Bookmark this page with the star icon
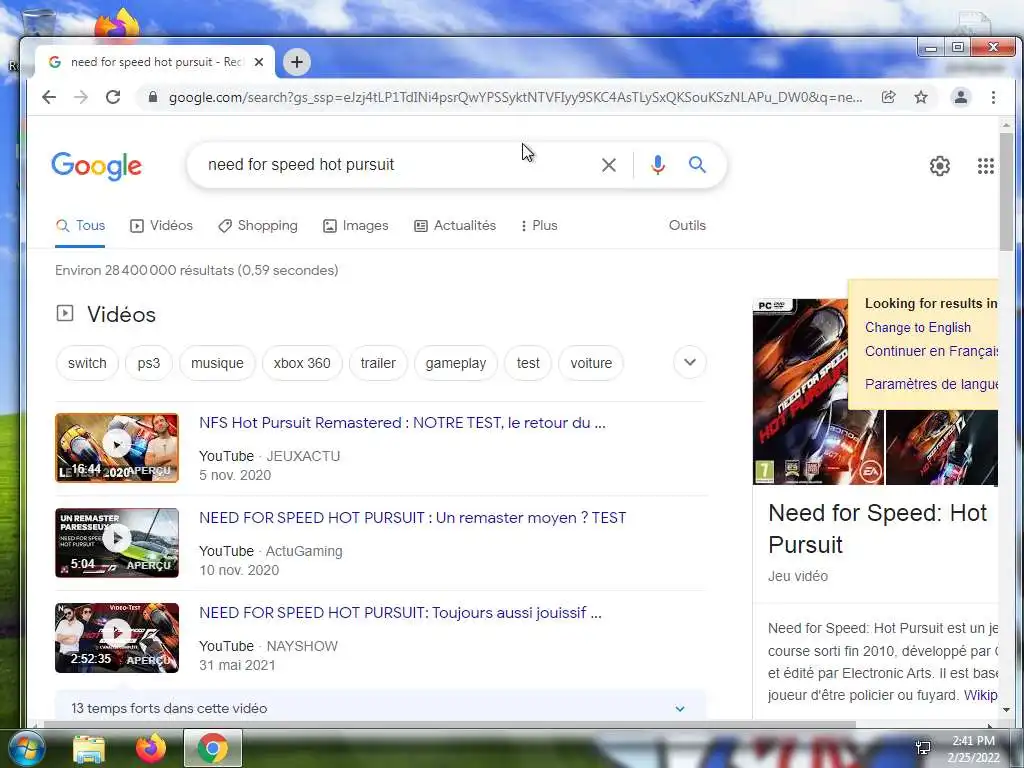Image resolution: width=1024 pixels, height=768 pixels. [x=921, y=97]
